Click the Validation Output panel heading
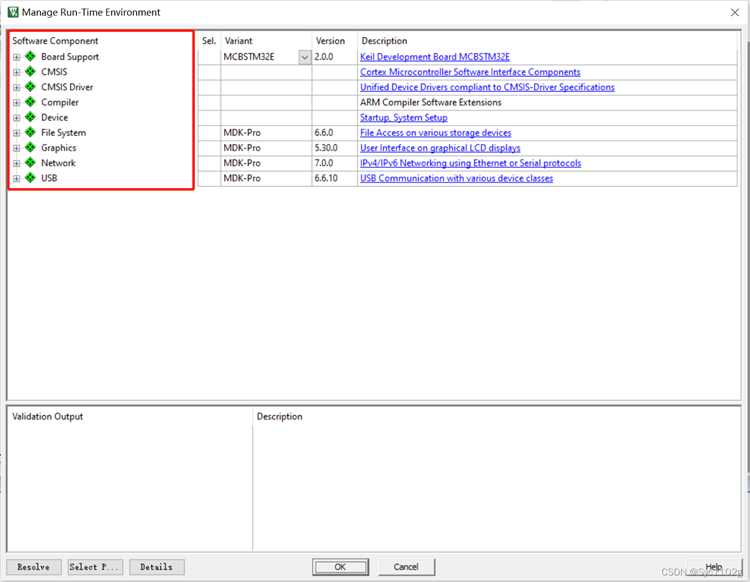The width and height of the screenshot is (750, 582). point(47,417)
